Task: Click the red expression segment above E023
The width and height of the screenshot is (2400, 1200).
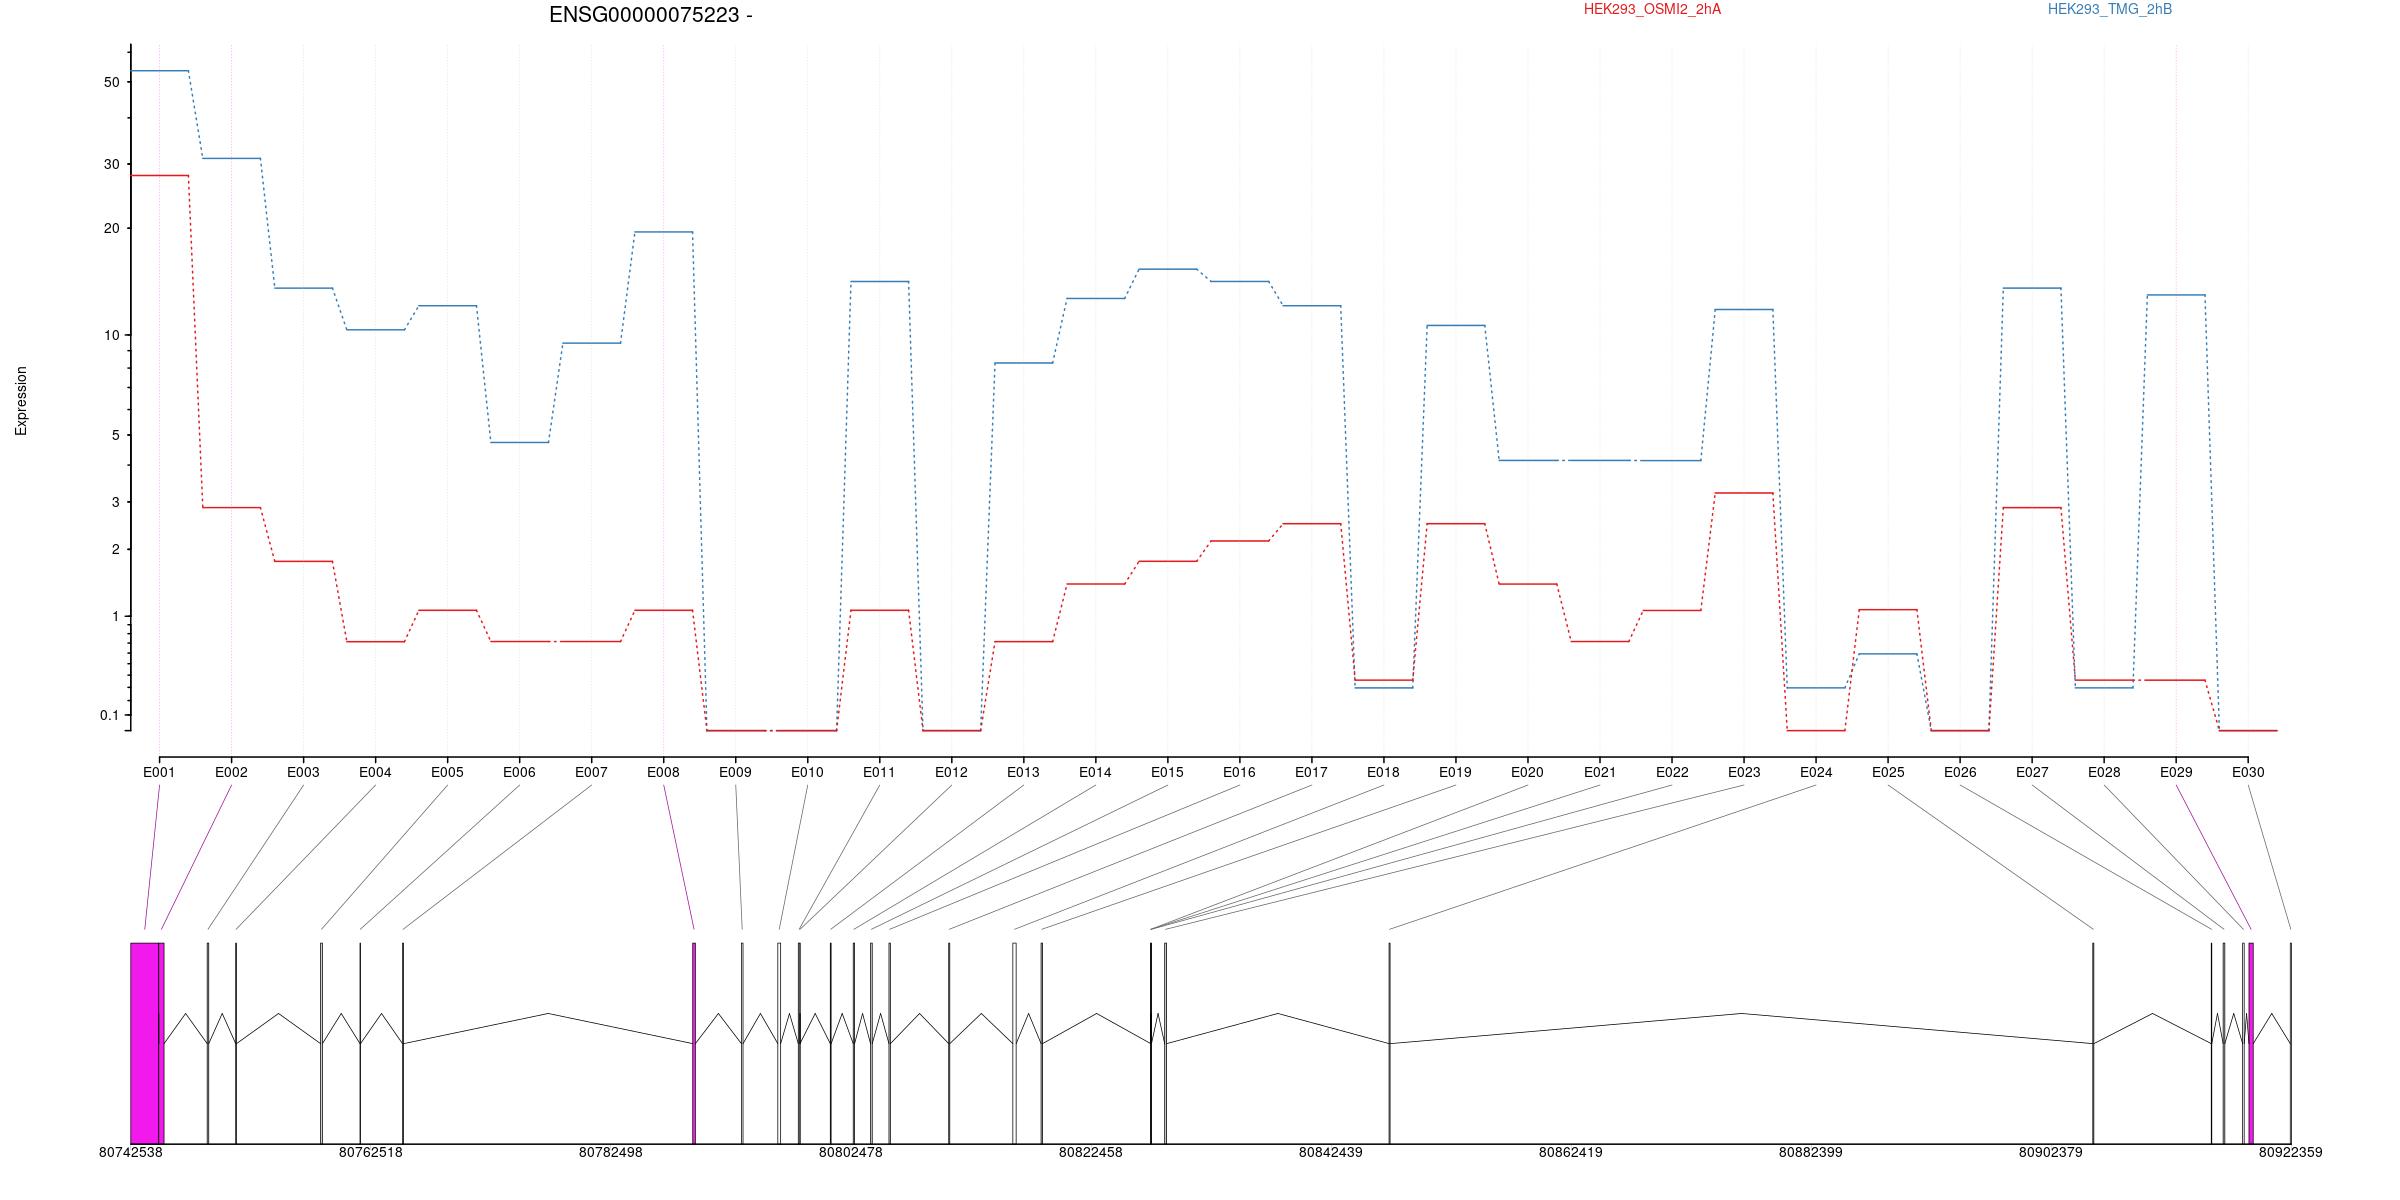Action: pos(1744,493)
